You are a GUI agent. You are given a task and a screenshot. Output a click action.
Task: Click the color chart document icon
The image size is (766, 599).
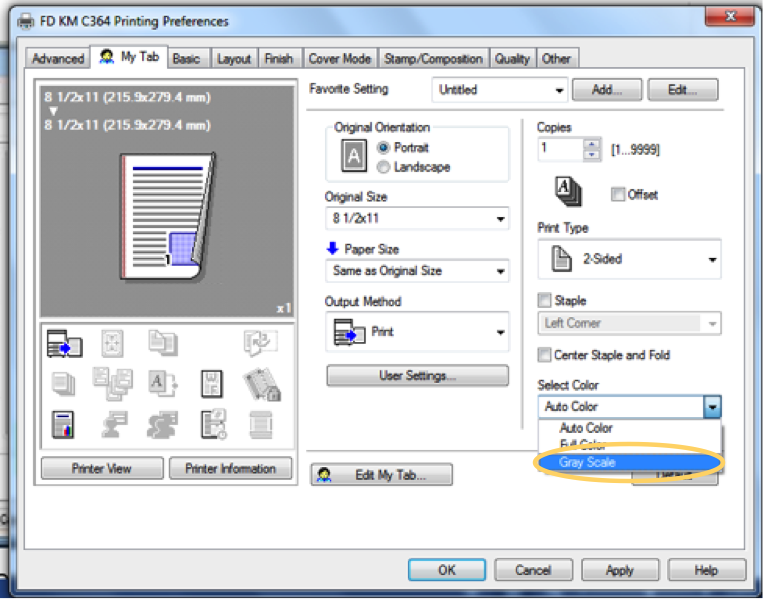click(x=65, y=423)
